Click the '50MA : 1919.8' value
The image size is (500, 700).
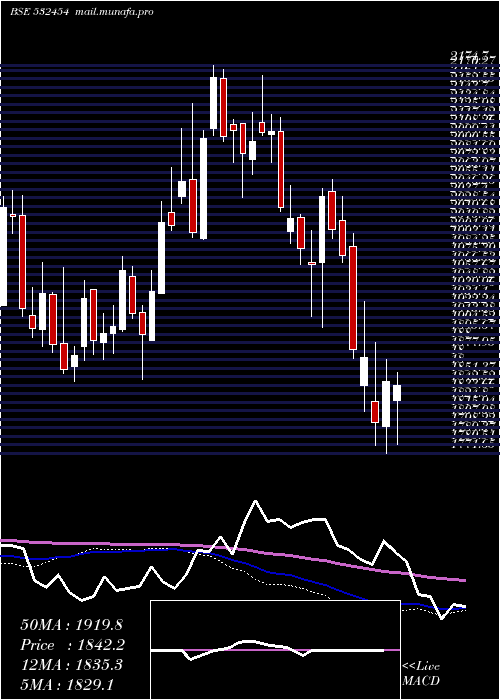coord(72,625)
